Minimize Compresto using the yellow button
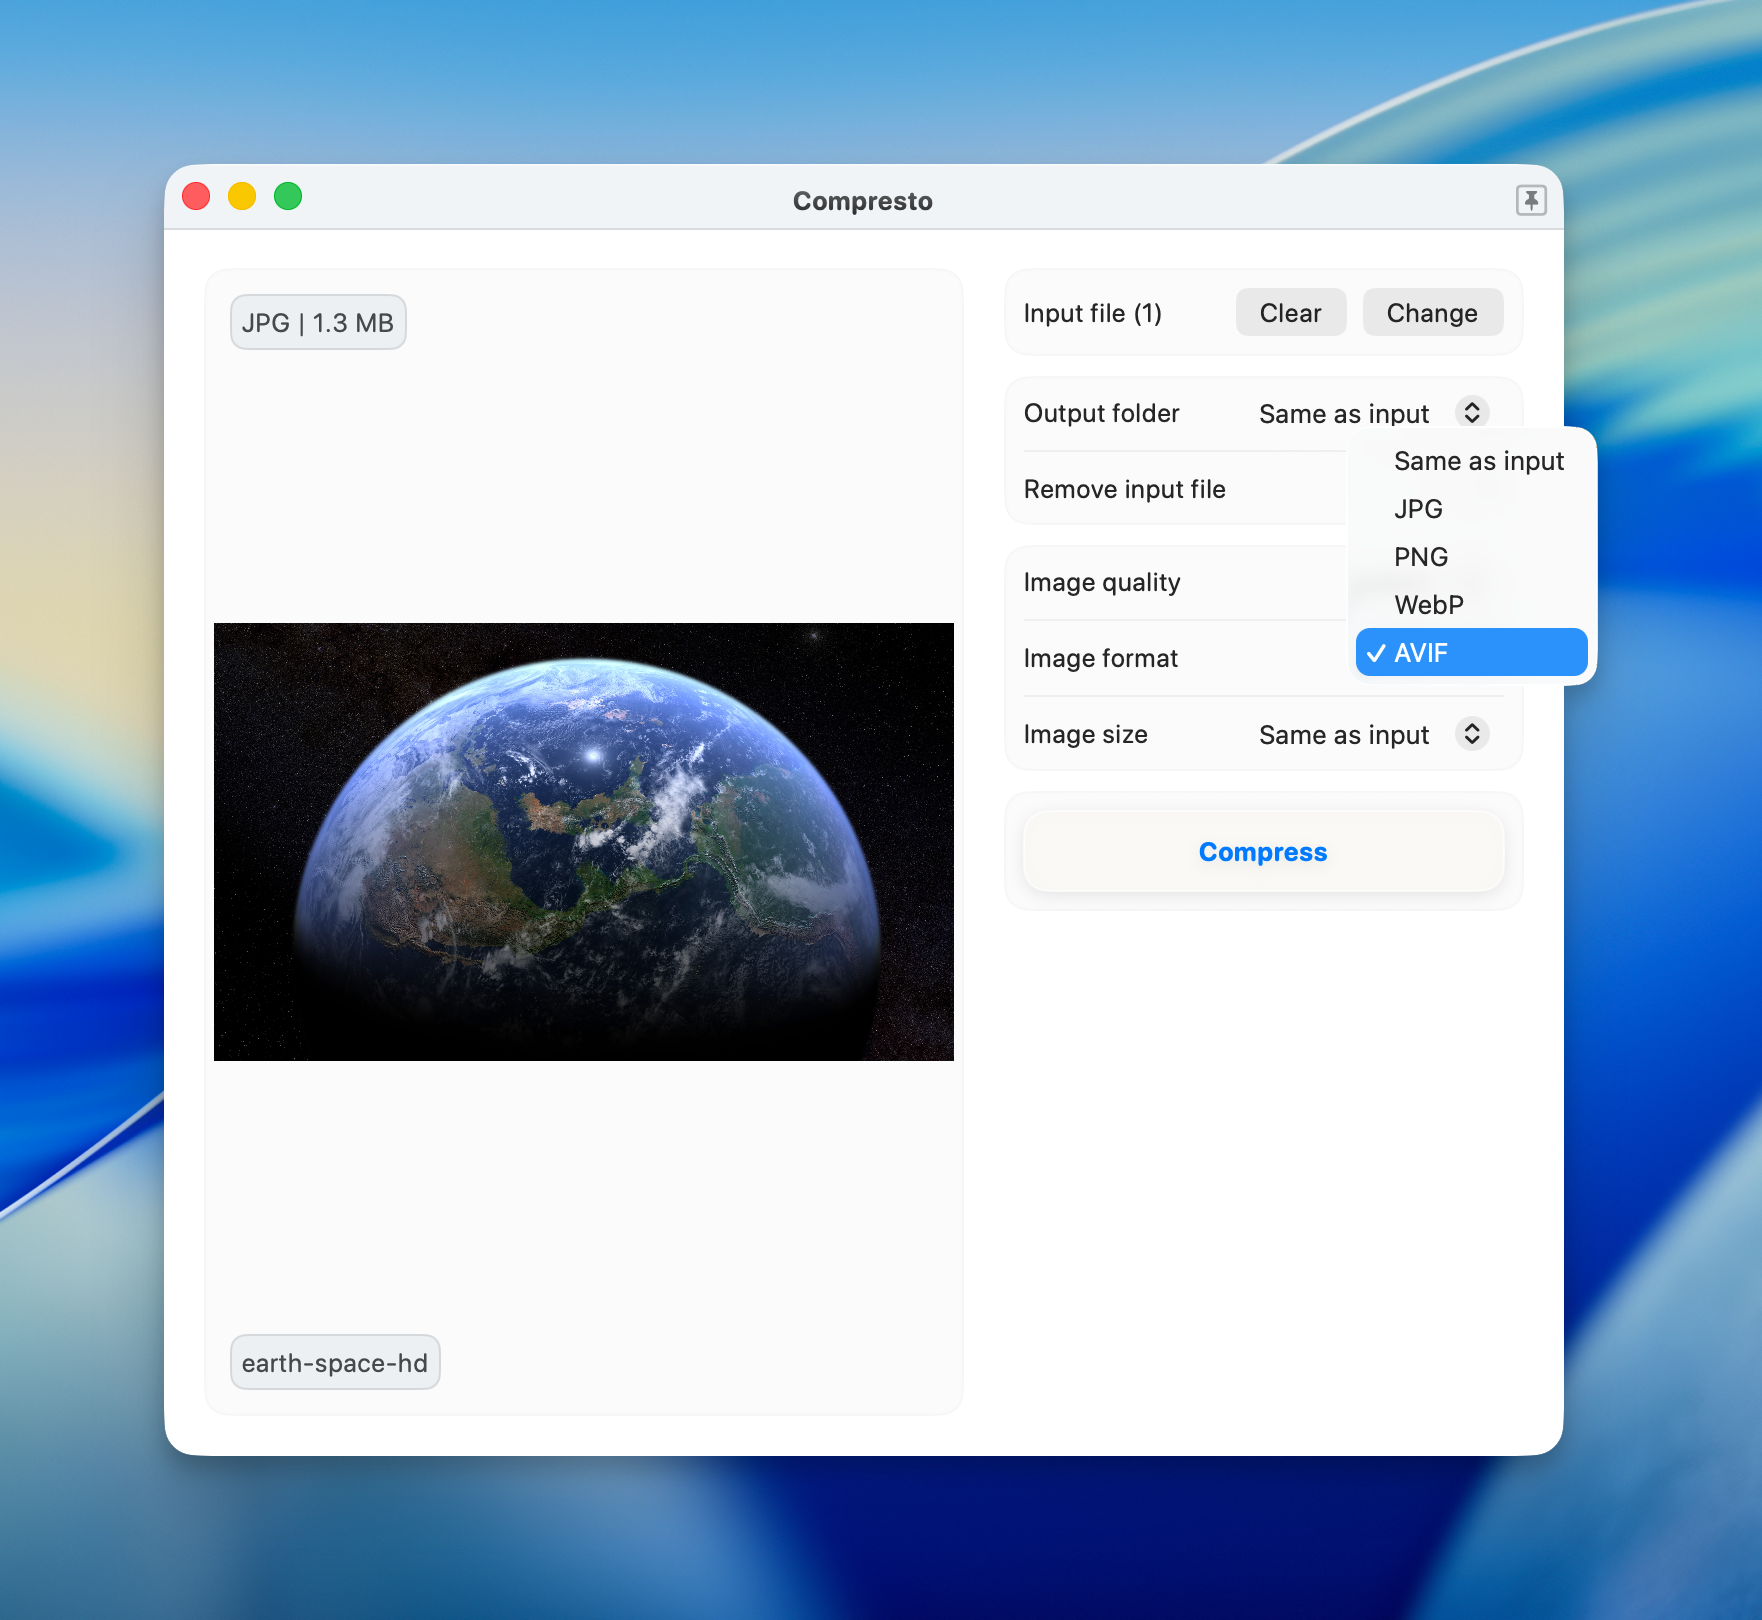Image resolution: width=1762 pixels, height=1620 pixels. pyautogui.click(x=242, y=196)
